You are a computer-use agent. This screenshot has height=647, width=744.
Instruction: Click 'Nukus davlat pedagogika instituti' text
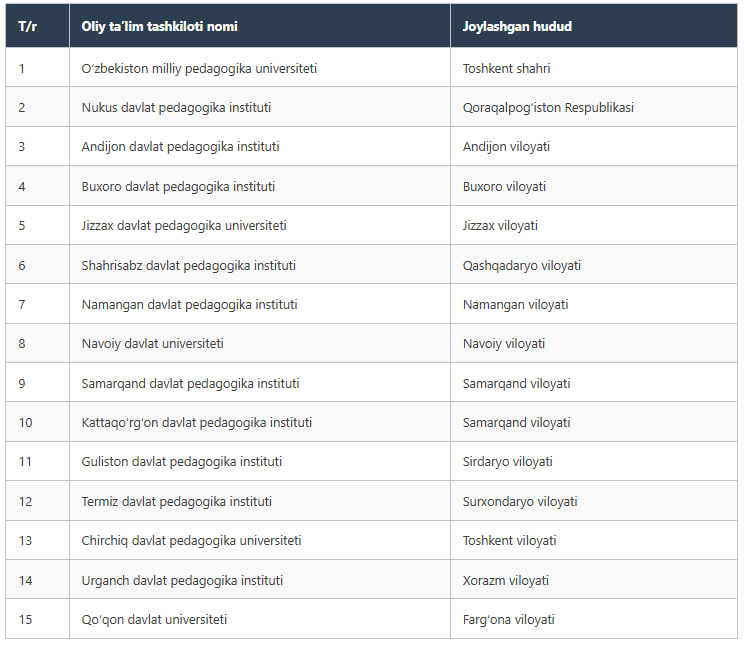pyautogui.click(x=176, y=108)
